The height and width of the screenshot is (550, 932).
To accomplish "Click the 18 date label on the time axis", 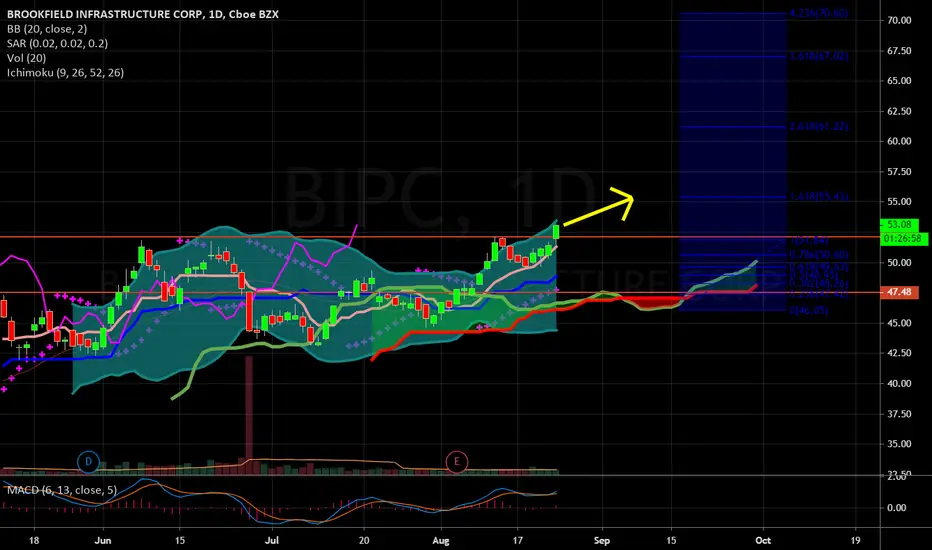I will click(x=34, y=540).
